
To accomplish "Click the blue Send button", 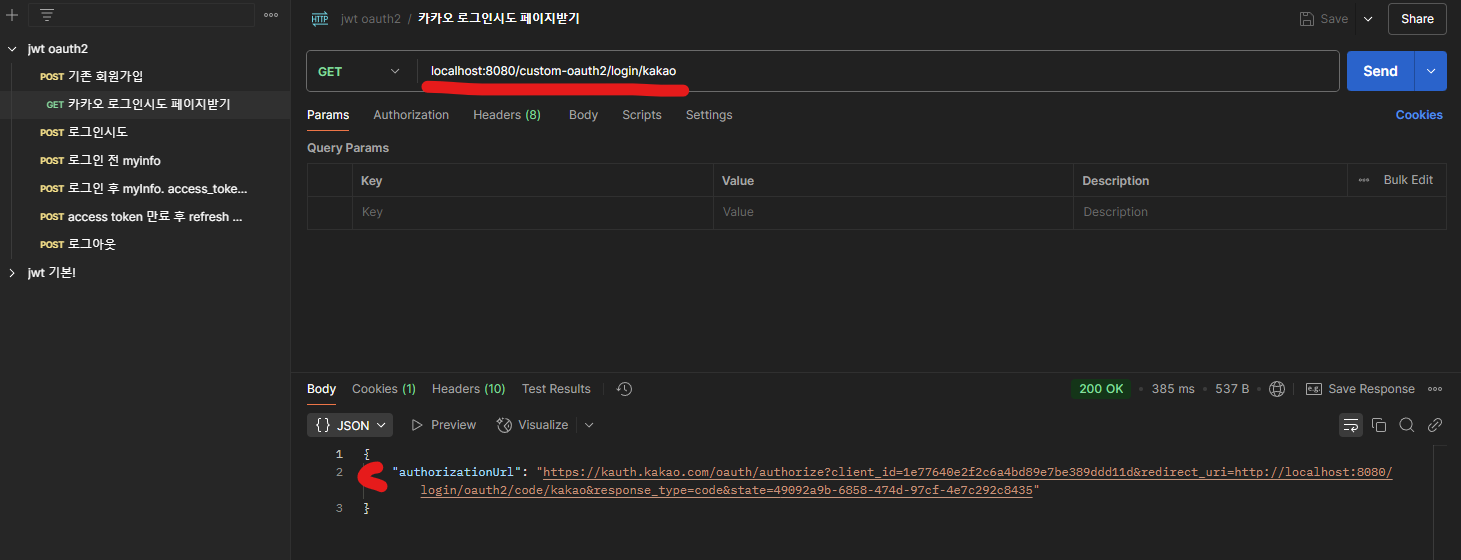I will point(1380,71).
